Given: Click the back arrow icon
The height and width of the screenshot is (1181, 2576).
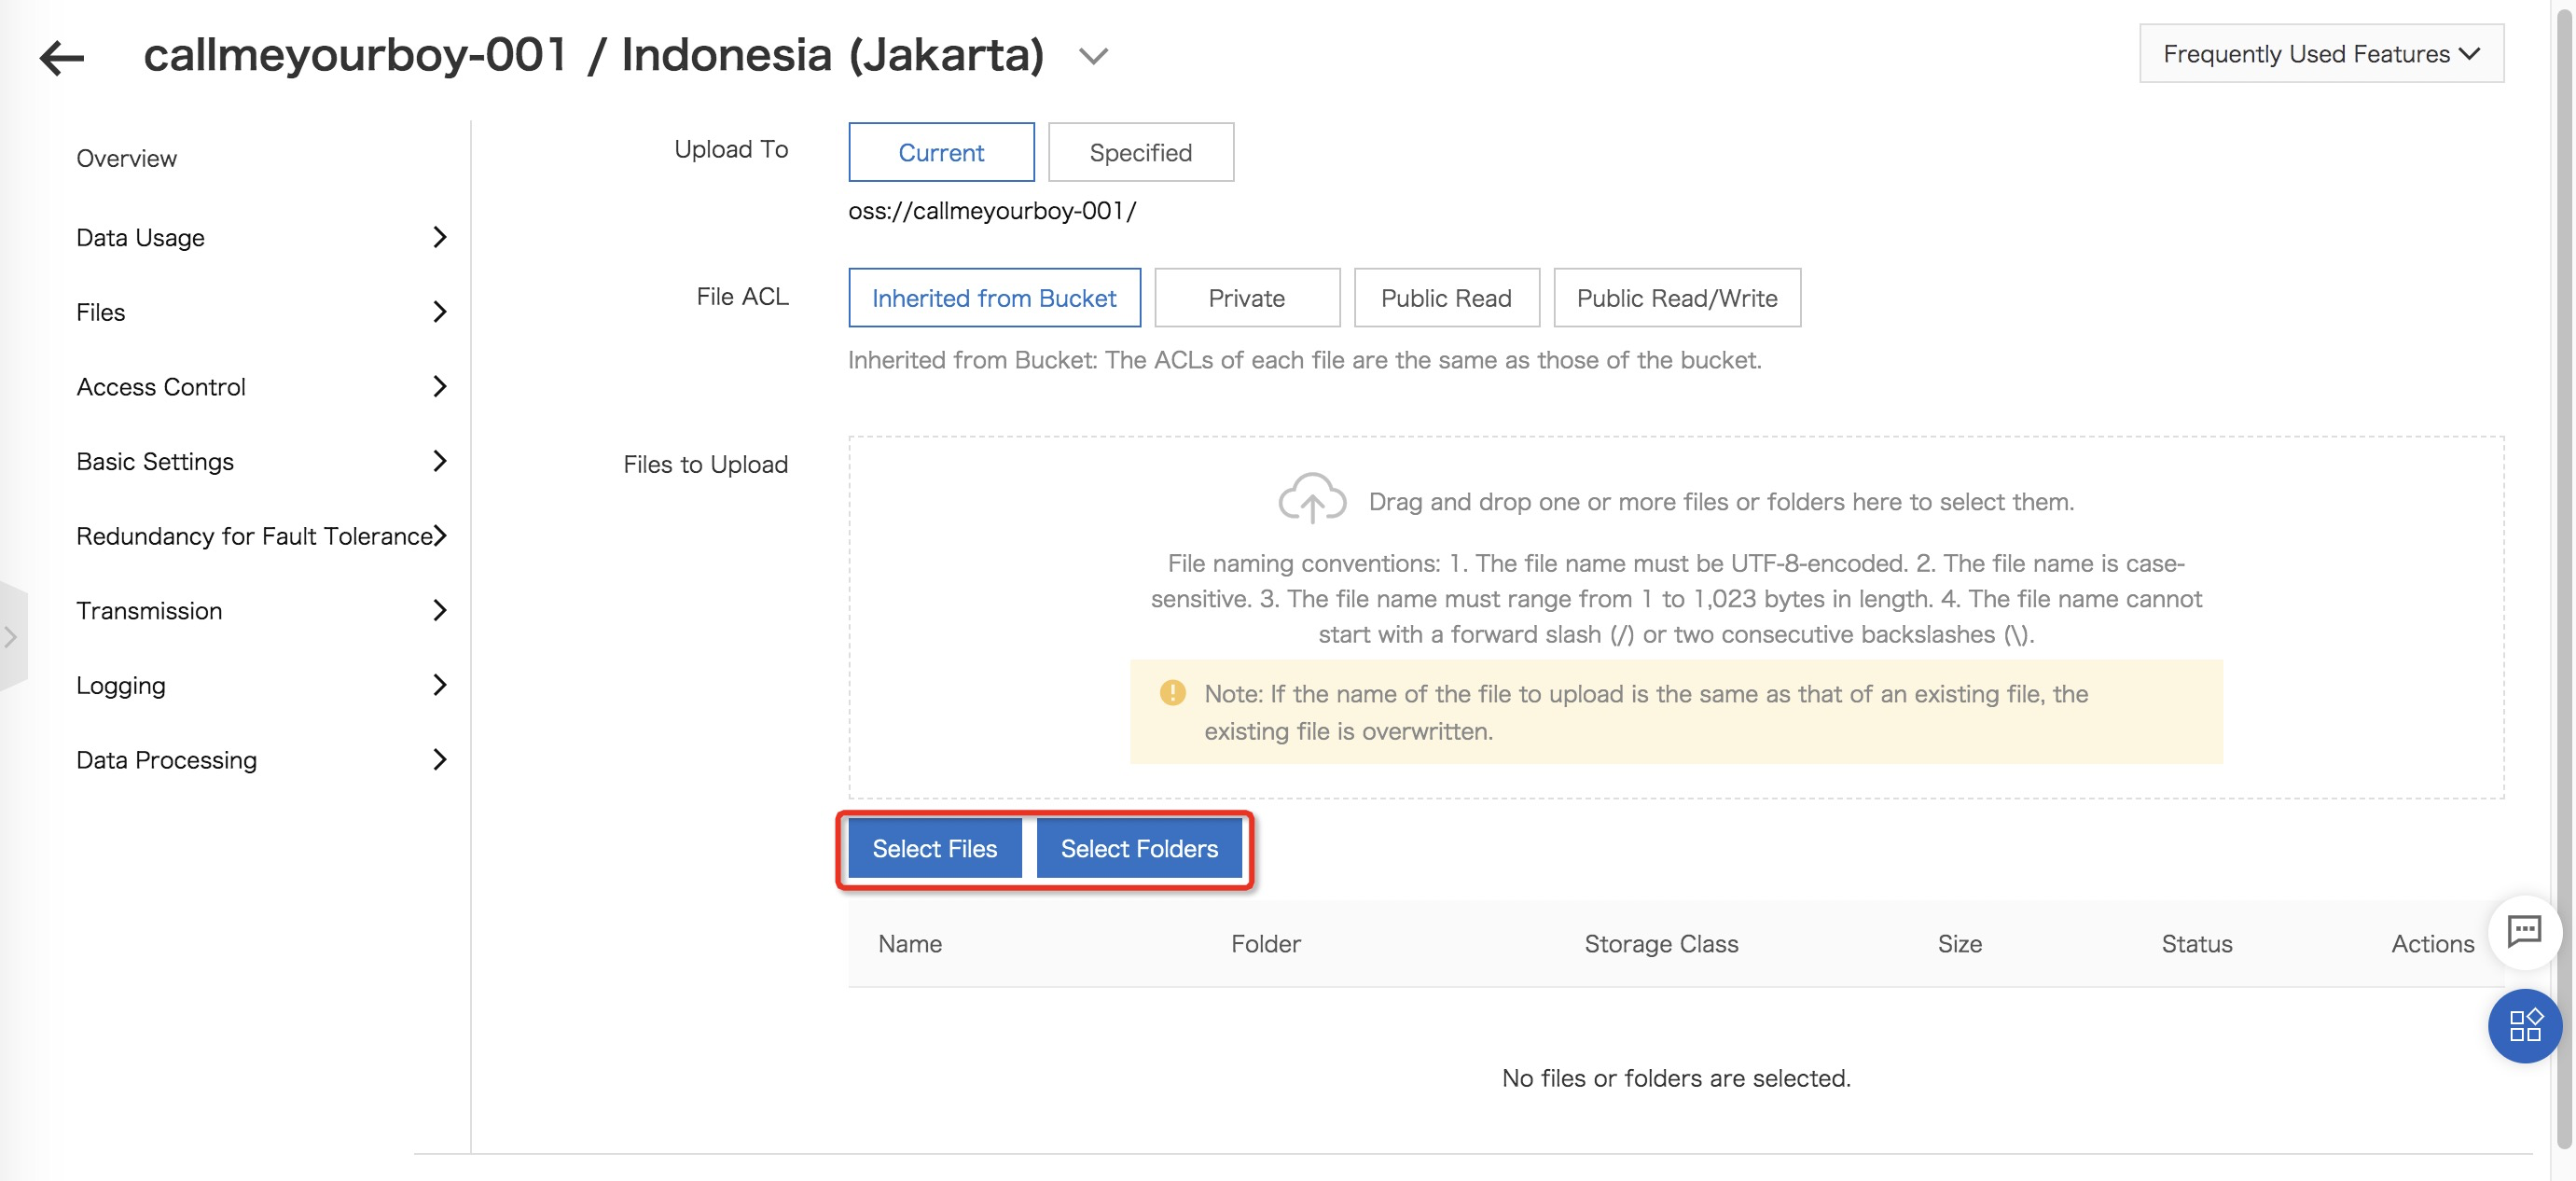Looking at the screenshot, I should [x=62, y=57].
